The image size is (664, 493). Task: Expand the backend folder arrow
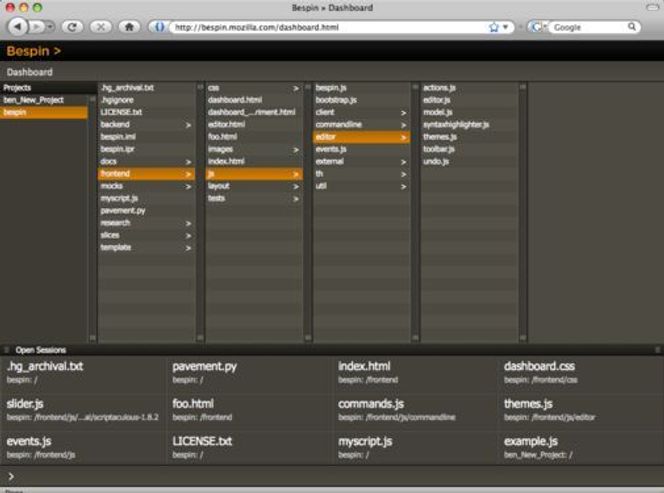point(188,125)
